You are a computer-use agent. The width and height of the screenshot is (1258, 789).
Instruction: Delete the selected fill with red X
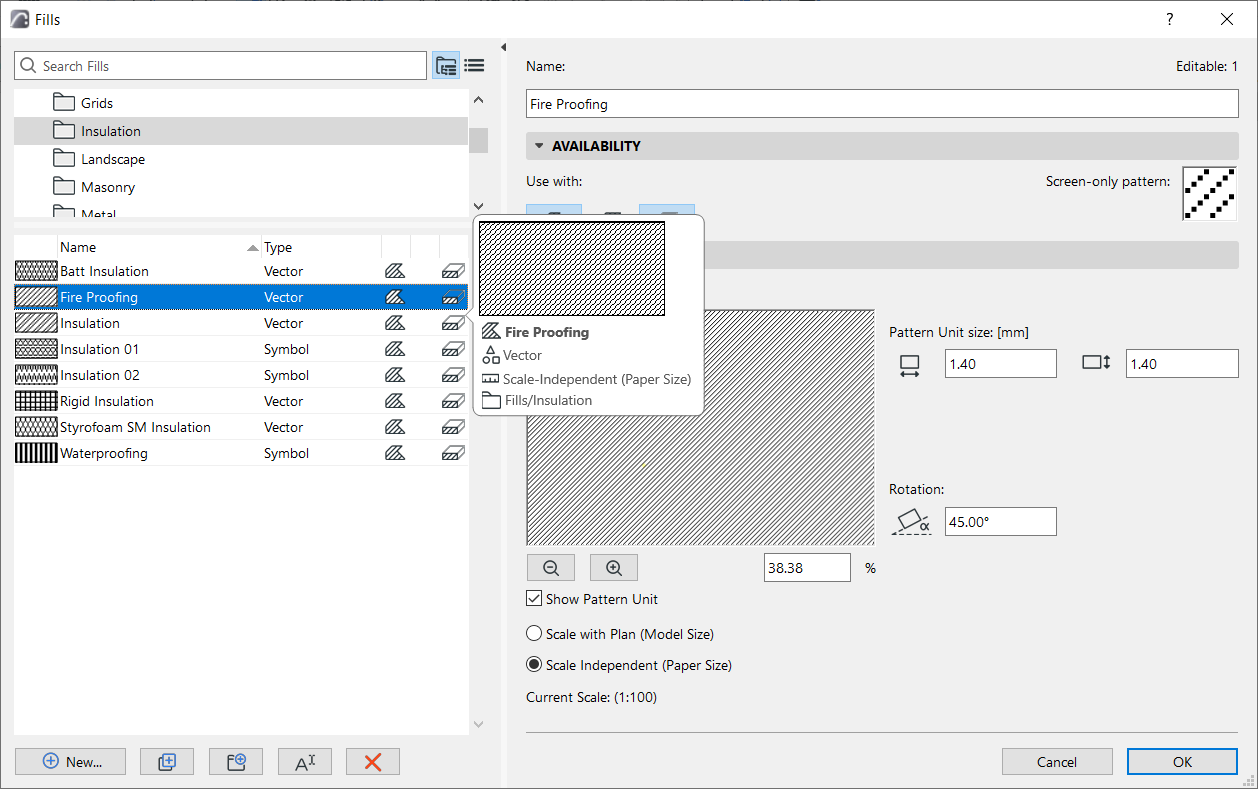coord(372,762)
